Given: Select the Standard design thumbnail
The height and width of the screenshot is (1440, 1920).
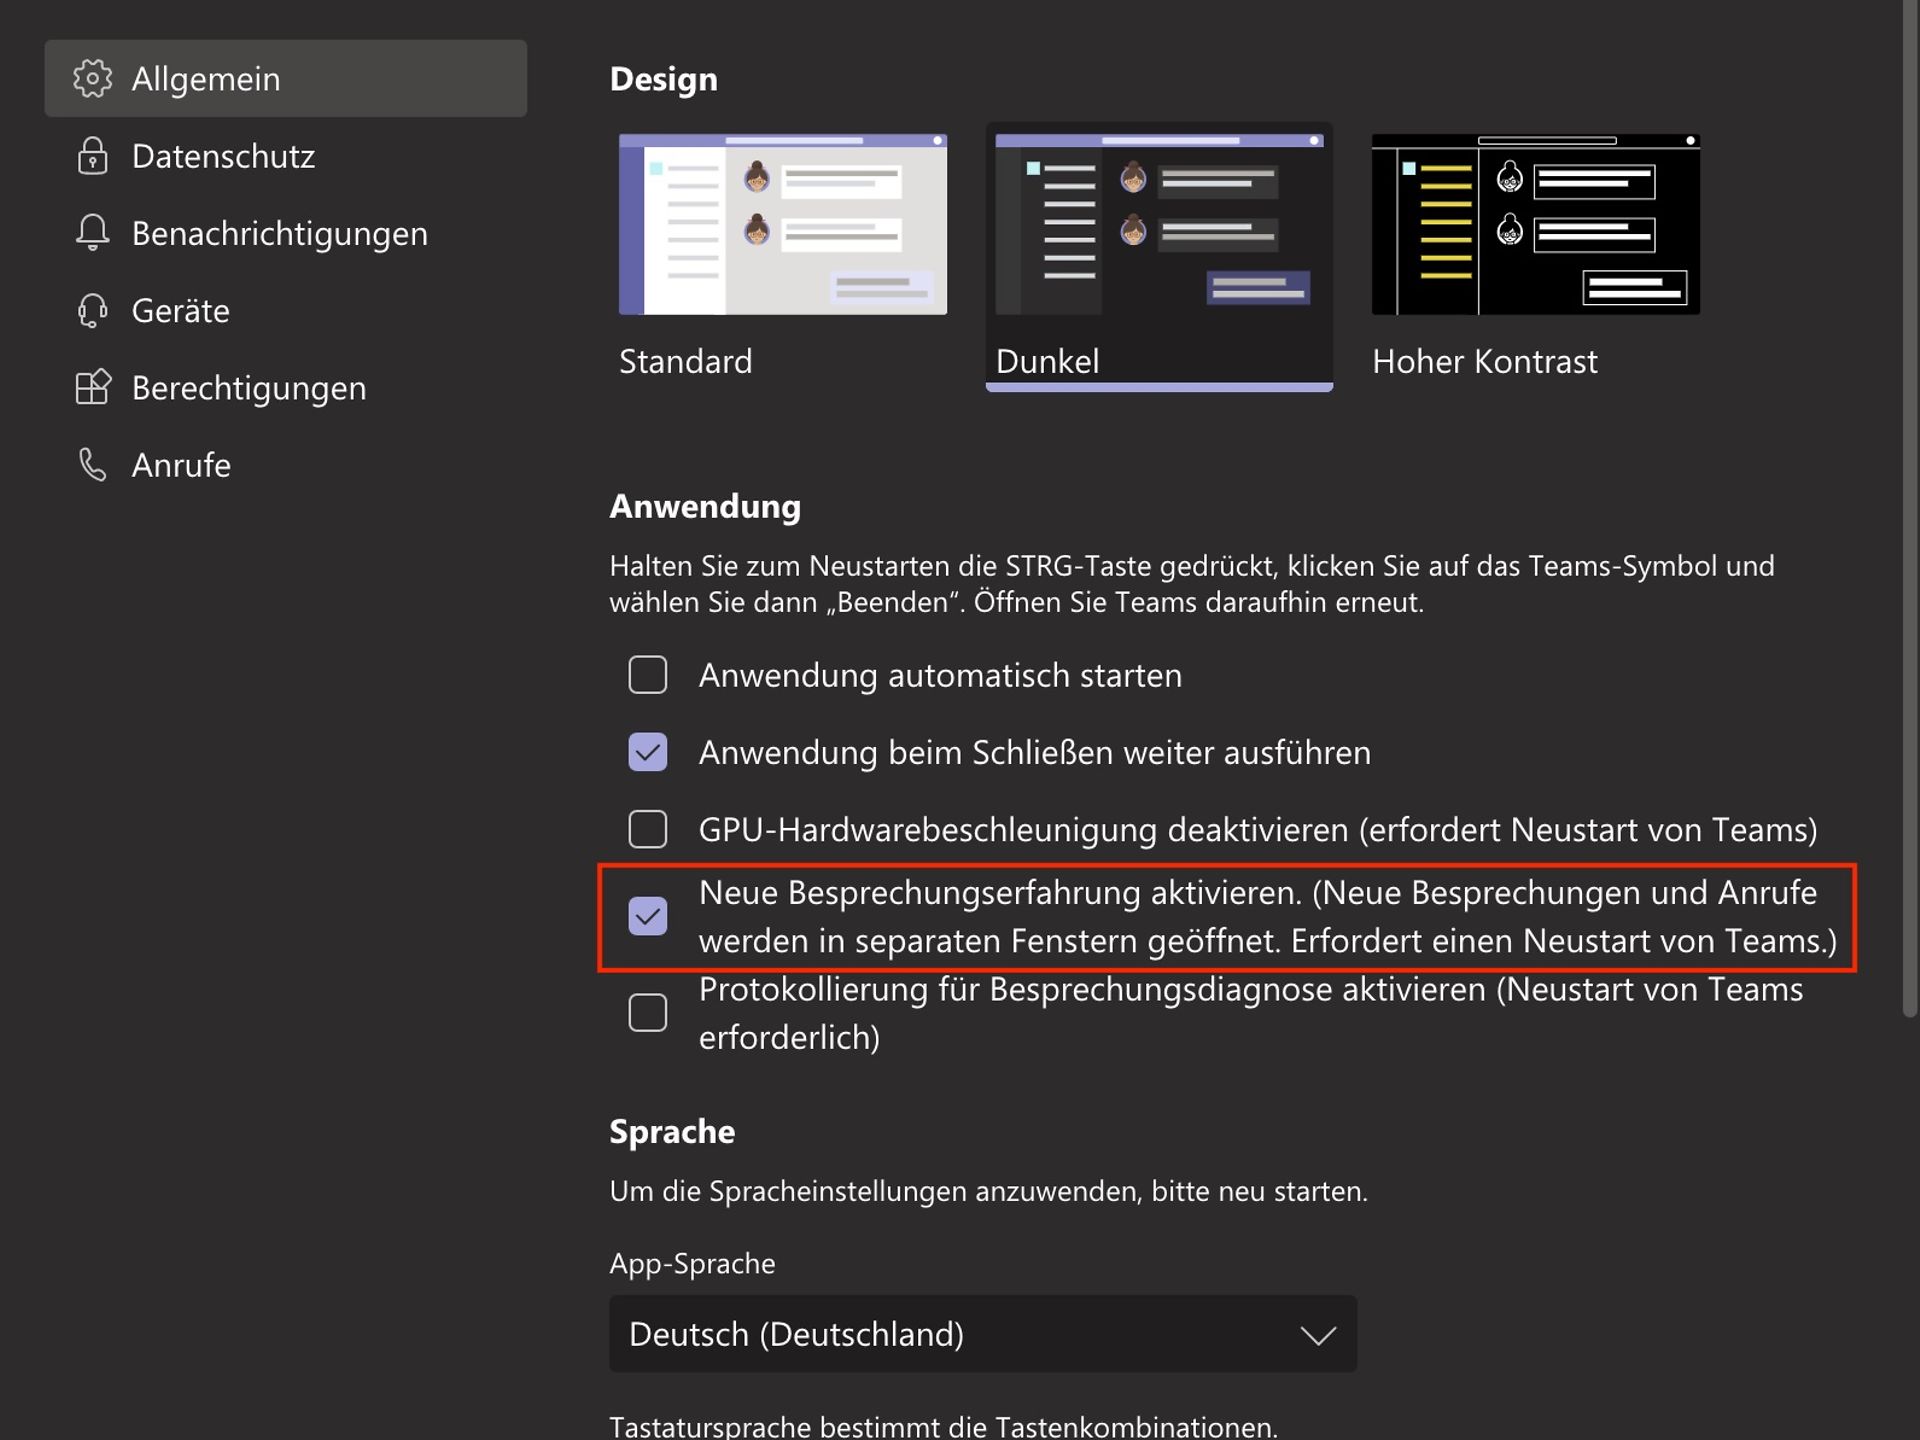Looking at the screenshot, I should click(x=782, y=225).
